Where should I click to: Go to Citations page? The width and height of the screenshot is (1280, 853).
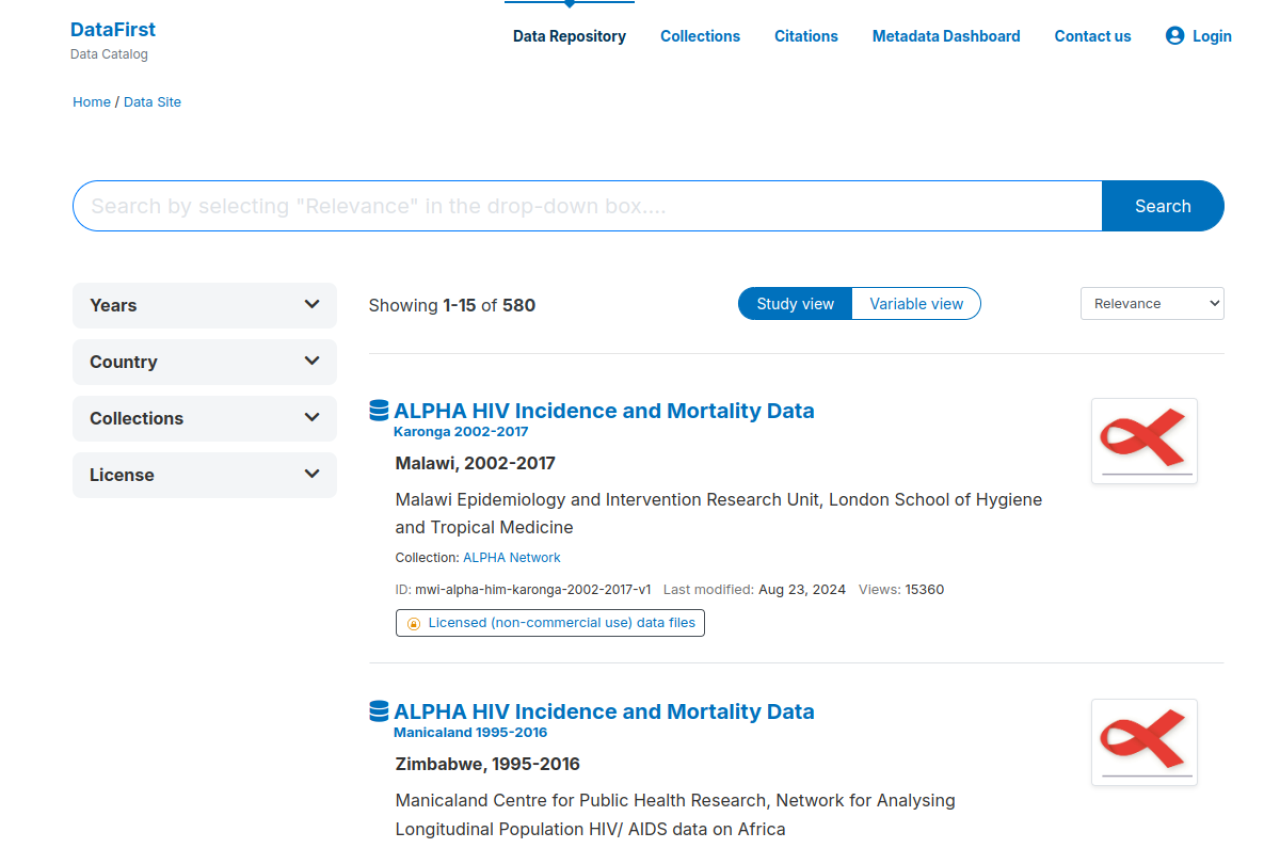(x=806, y=36)
